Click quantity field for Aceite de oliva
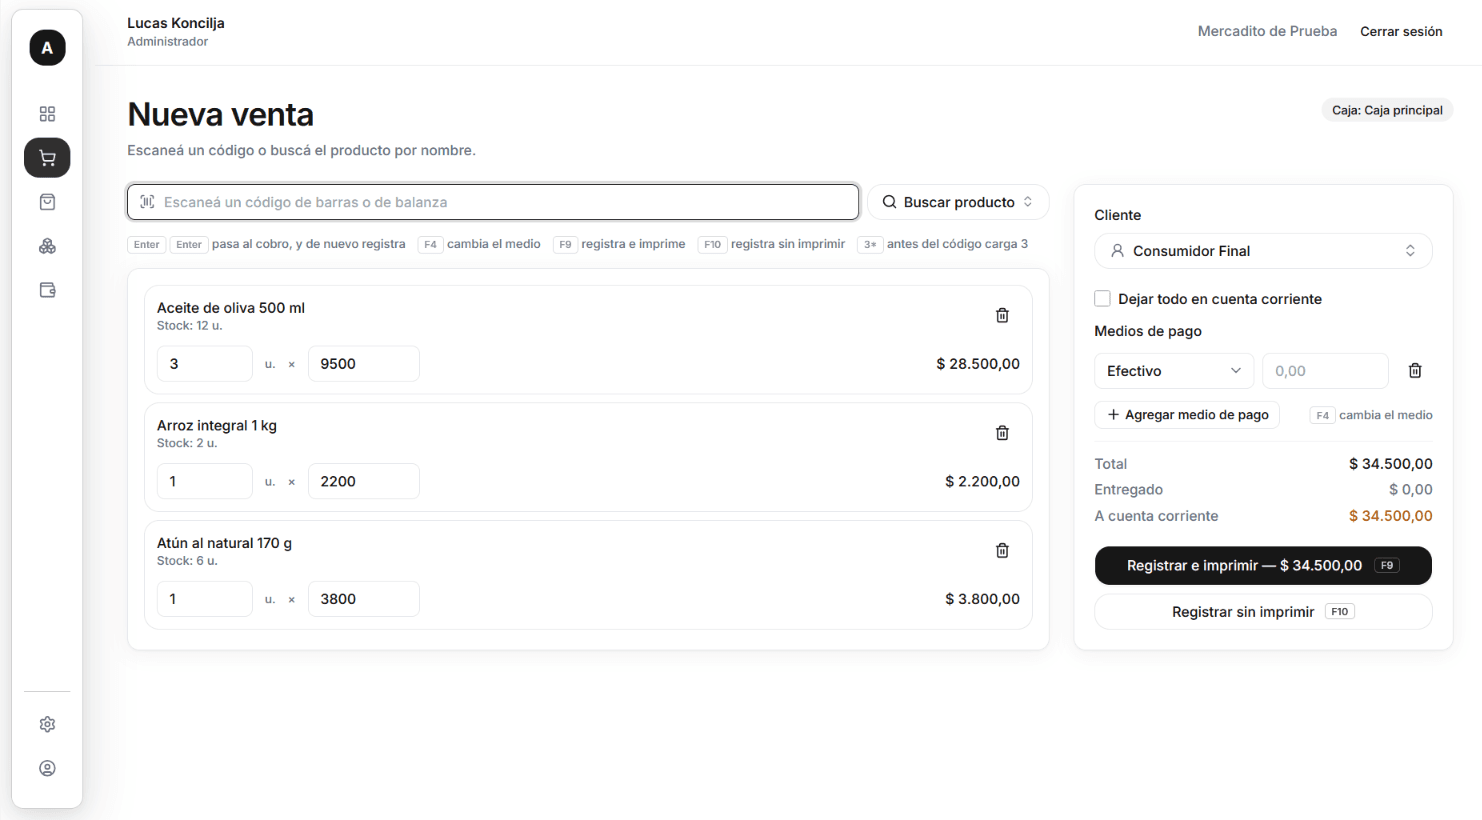The image size is (1482, 820). [205, 364]
